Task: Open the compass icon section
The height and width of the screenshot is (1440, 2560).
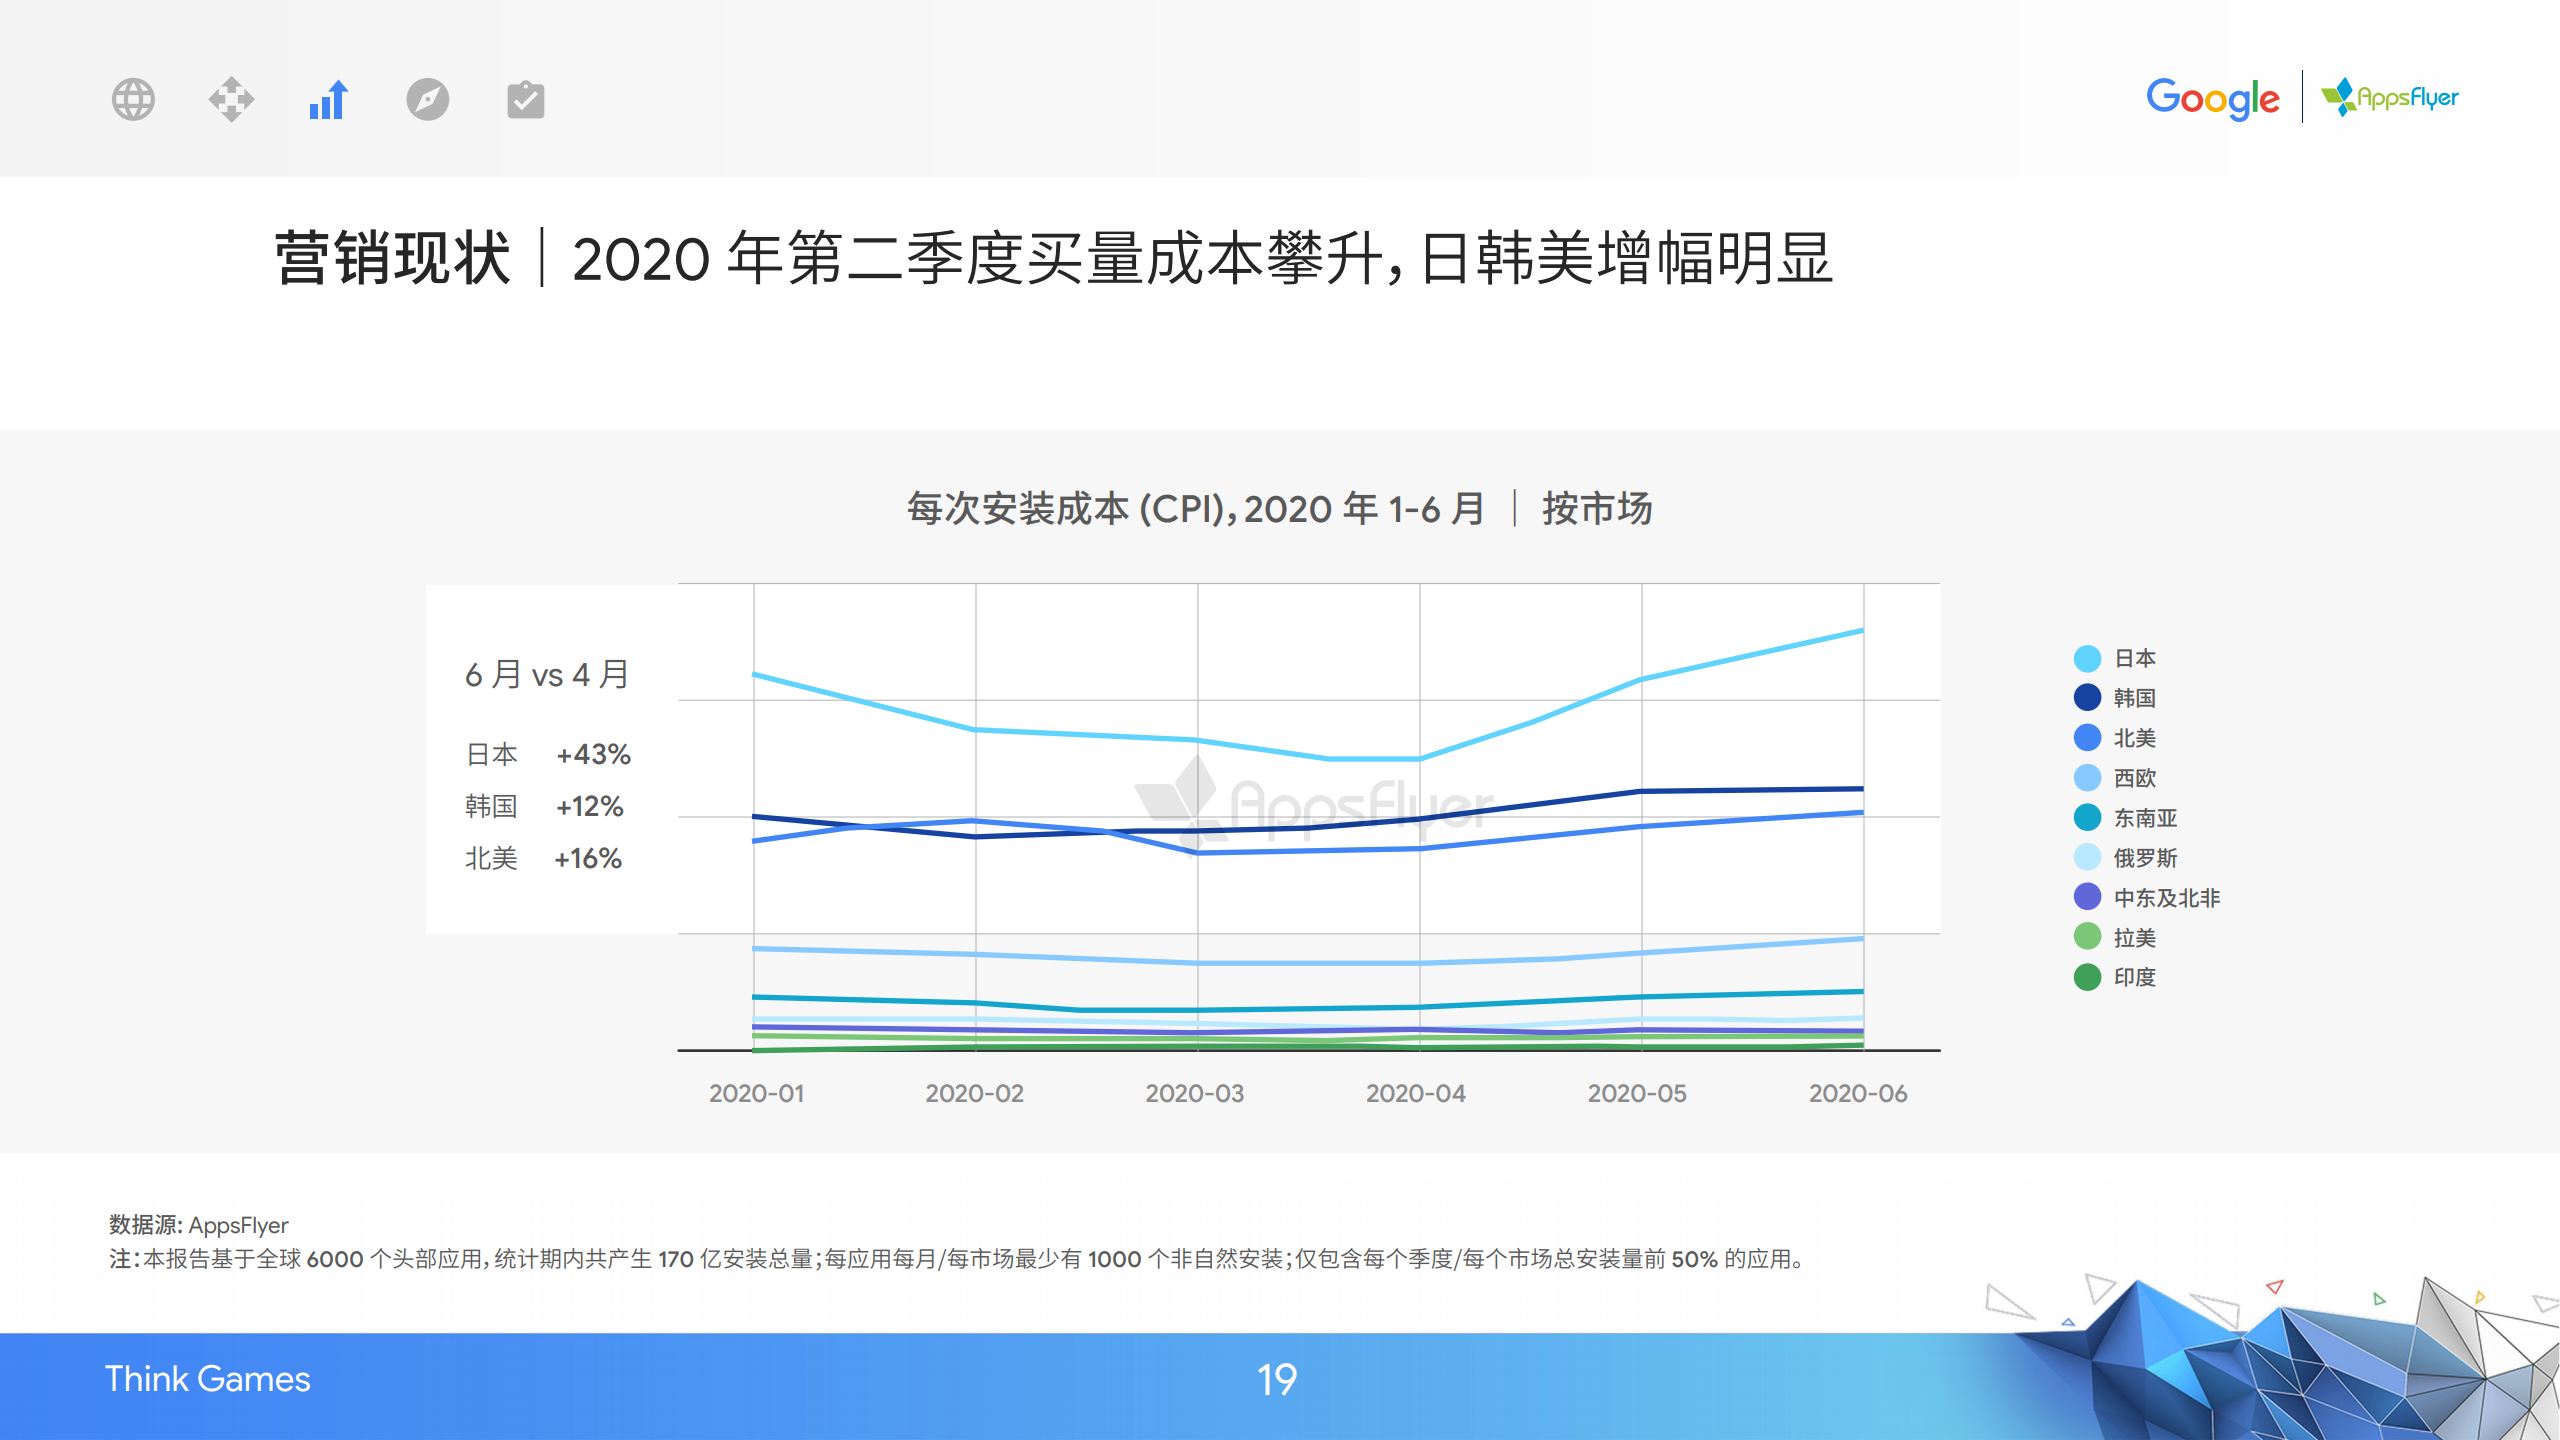Action: coord(427,99)
